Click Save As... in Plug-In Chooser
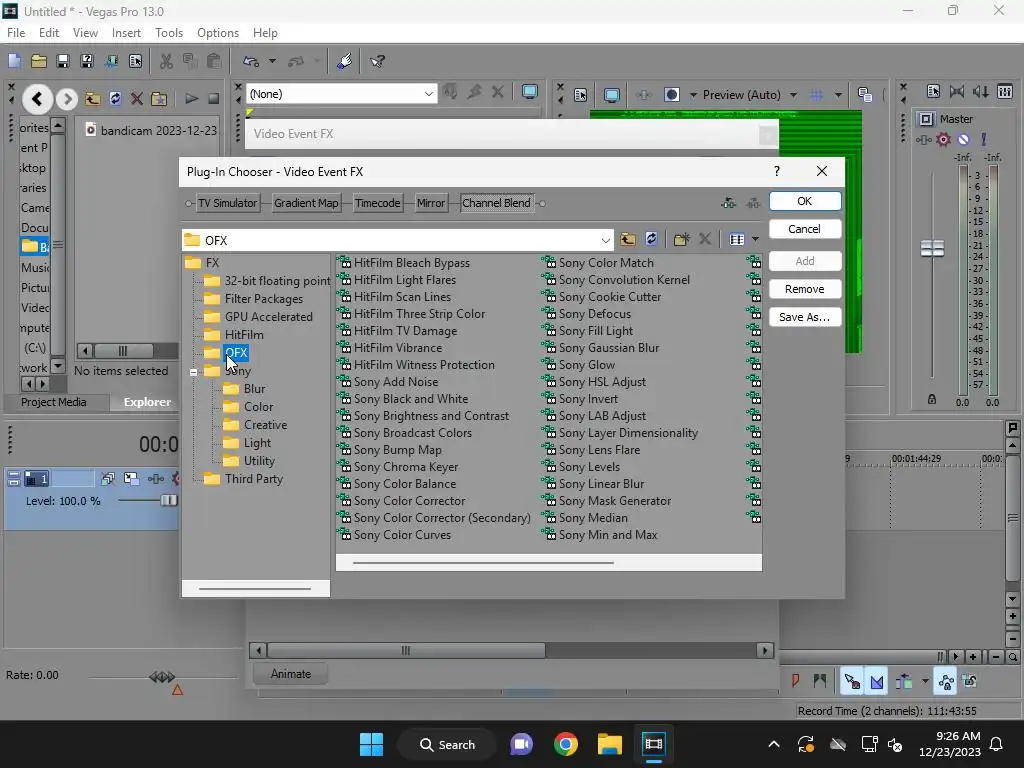The width and height of the screenshot is (1024, 768). tap(805, 317)
